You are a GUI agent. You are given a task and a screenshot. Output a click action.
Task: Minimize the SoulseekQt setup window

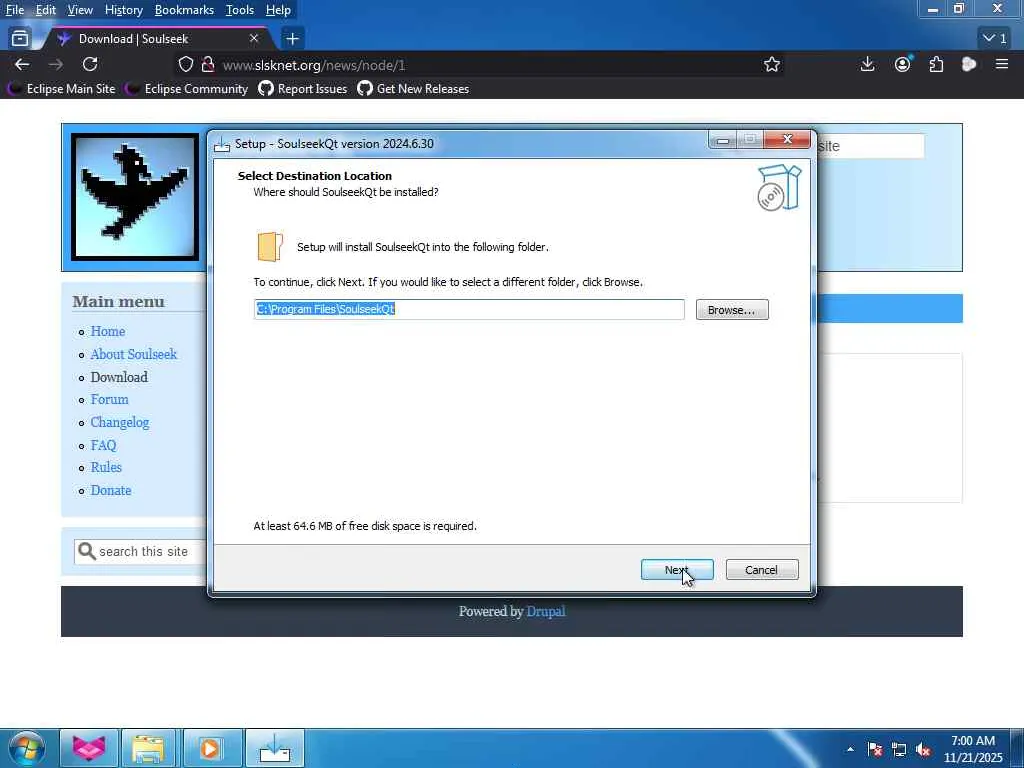722,140
